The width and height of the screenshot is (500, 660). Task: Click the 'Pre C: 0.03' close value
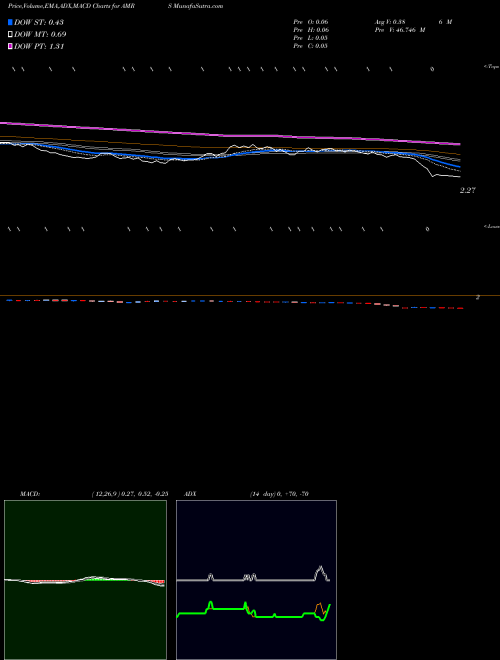[311, 46]
